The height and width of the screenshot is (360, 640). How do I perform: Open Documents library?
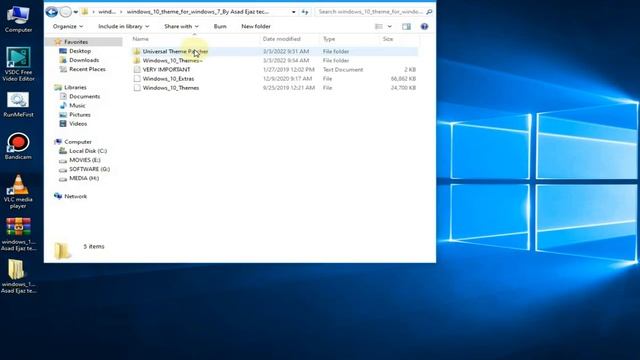84,96
